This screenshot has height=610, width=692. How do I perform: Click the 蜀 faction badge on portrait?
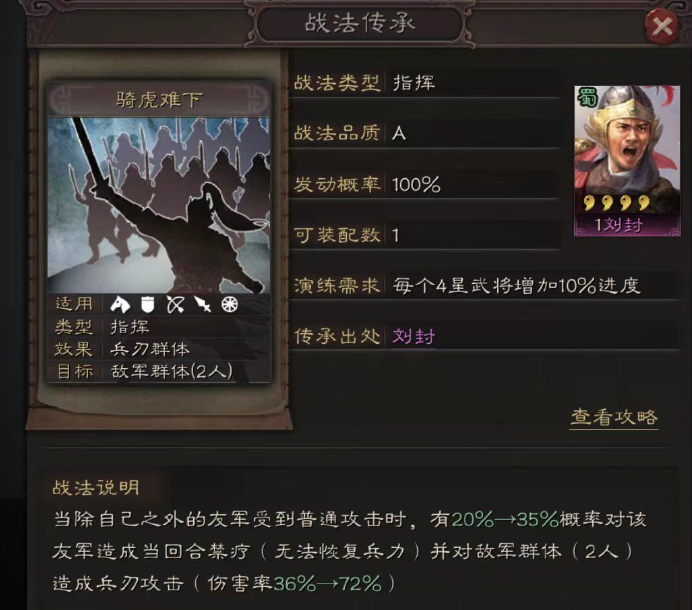tap(587, 99)
